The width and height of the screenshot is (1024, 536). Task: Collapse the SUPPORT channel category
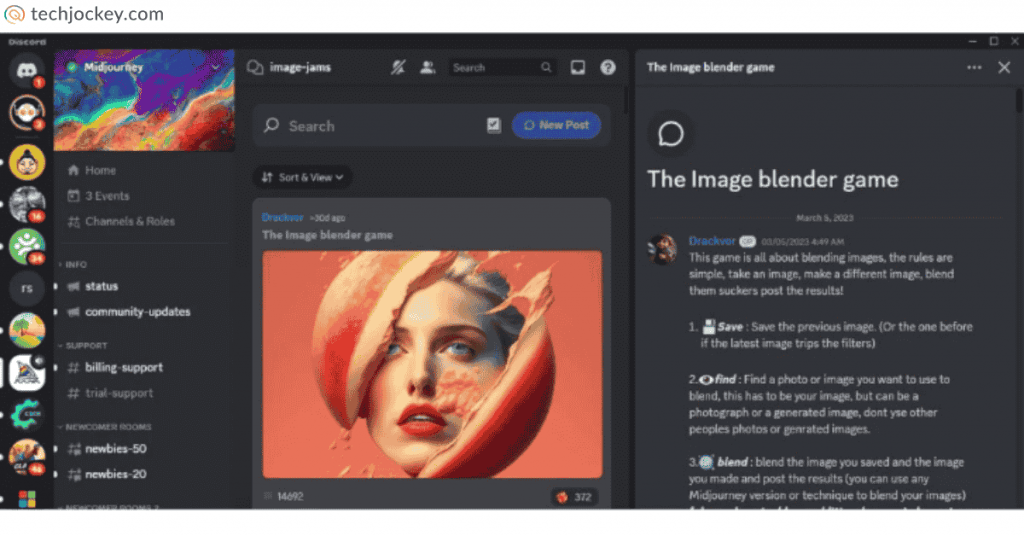[87, 345]
